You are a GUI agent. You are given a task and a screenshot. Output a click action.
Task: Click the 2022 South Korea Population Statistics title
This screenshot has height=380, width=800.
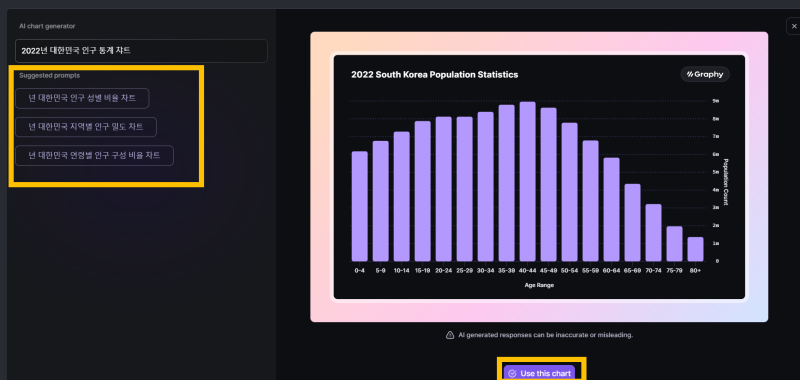435,74
